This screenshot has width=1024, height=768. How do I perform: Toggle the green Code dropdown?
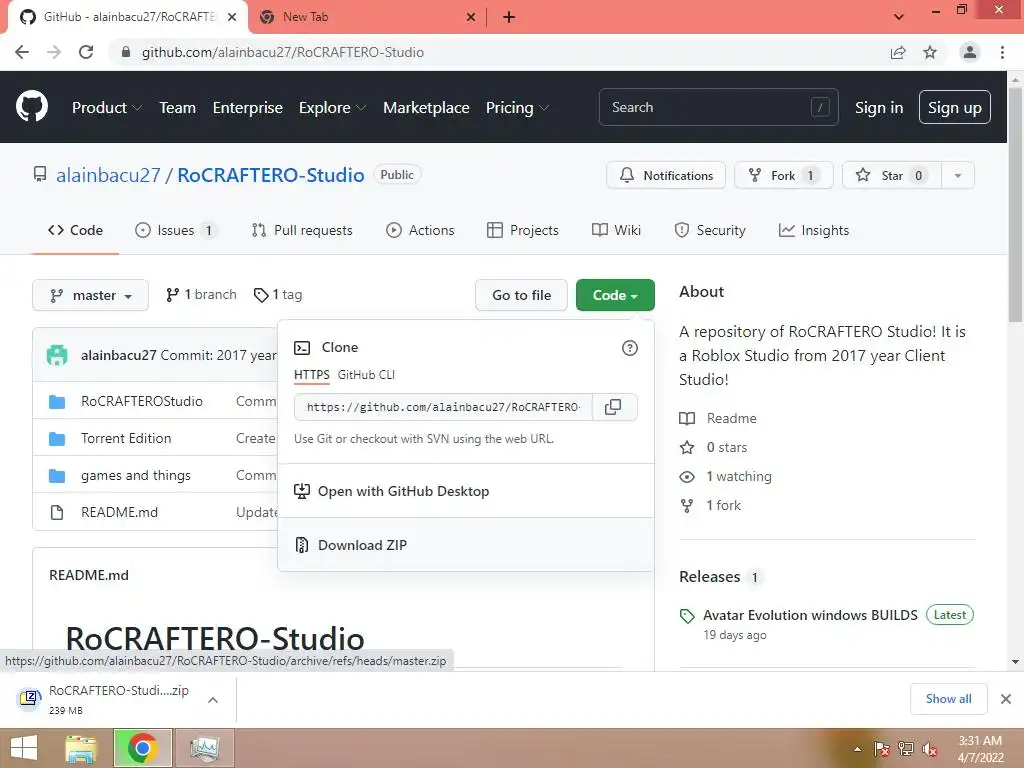pos(615,295)
